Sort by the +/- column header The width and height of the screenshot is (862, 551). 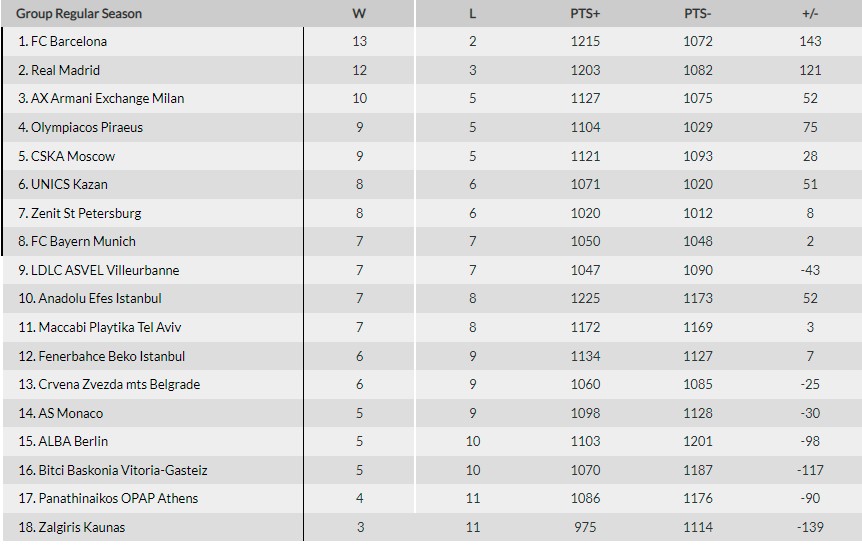[x=810, y=14]
